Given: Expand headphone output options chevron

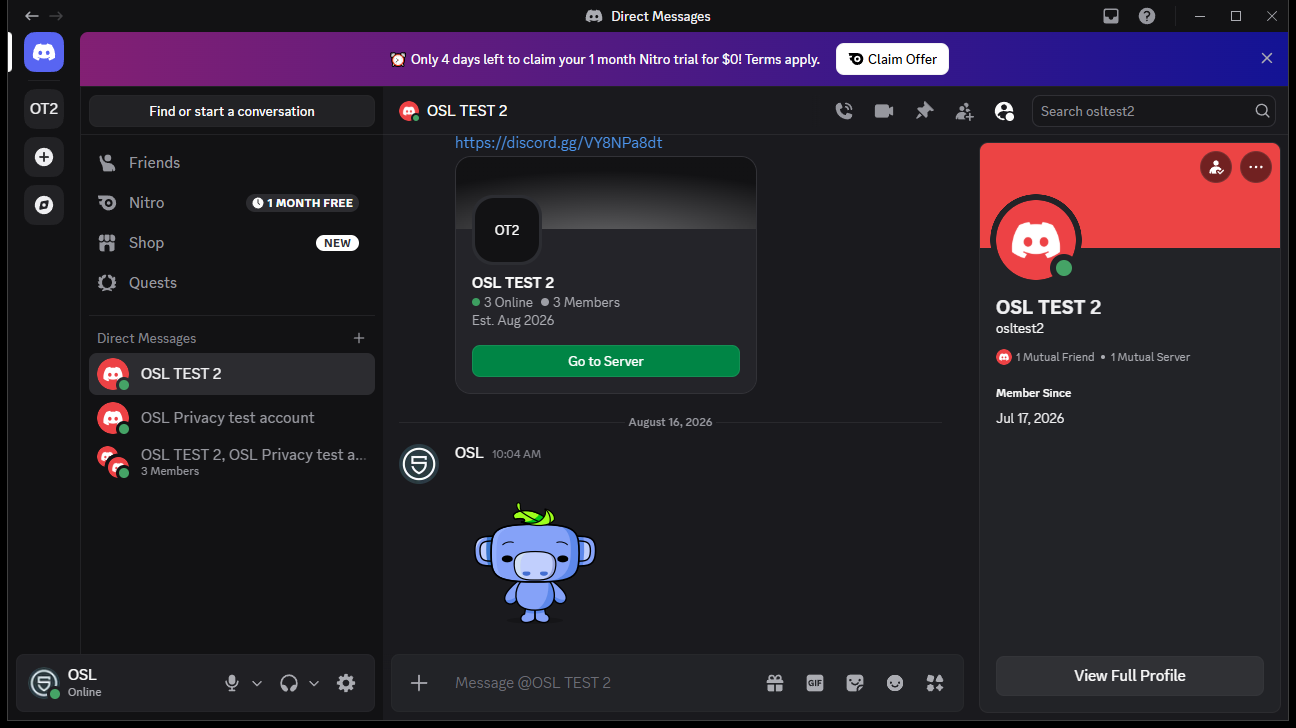Looking at the screenshot, I should click(314, 683).
